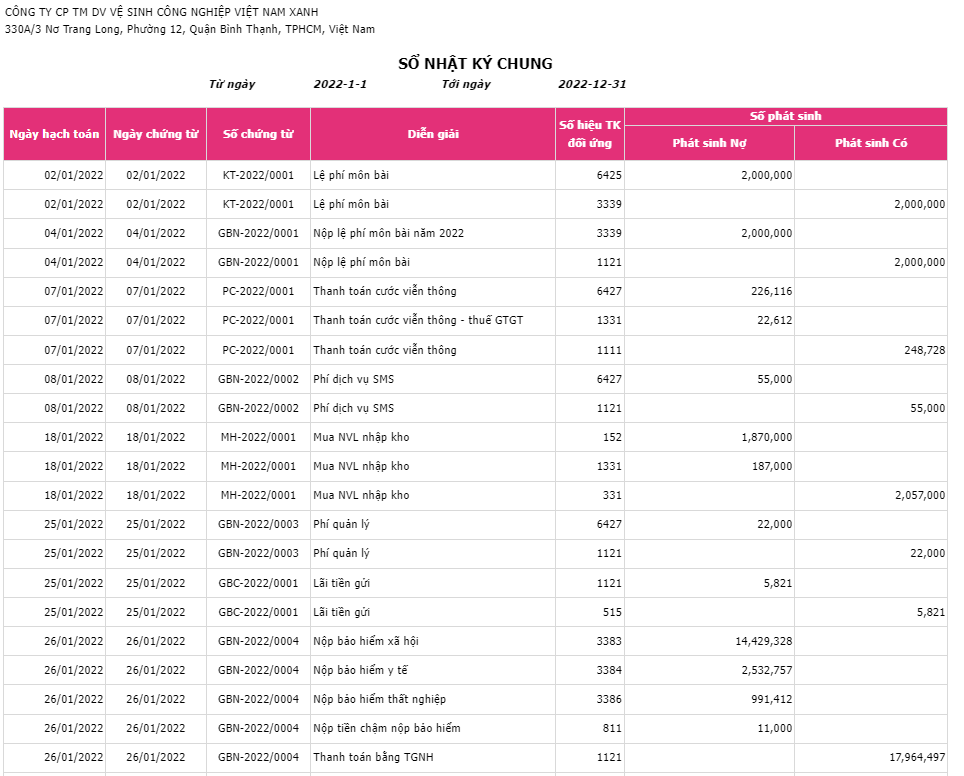The width and height of the screenshot is (964, 776).
Task: Select the report title 'SỔ NHẬT KÝ CHUNG'
Action: coord(475,64)
